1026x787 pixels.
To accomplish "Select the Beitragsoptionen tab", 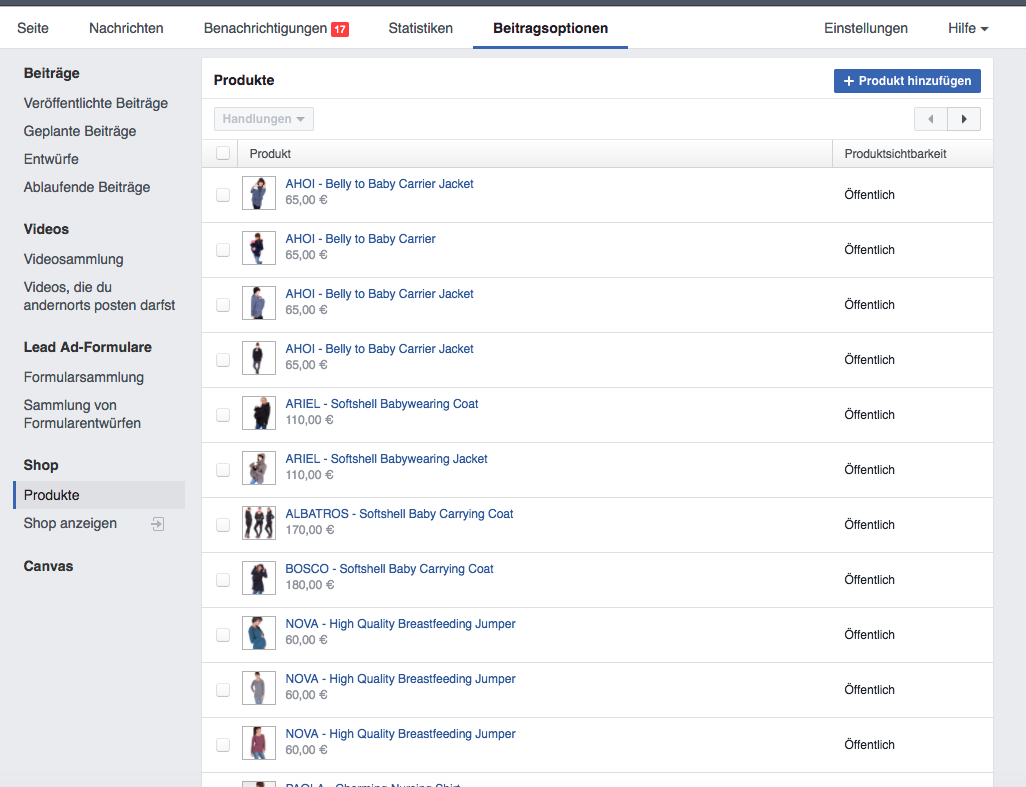I will coord(550,28).
